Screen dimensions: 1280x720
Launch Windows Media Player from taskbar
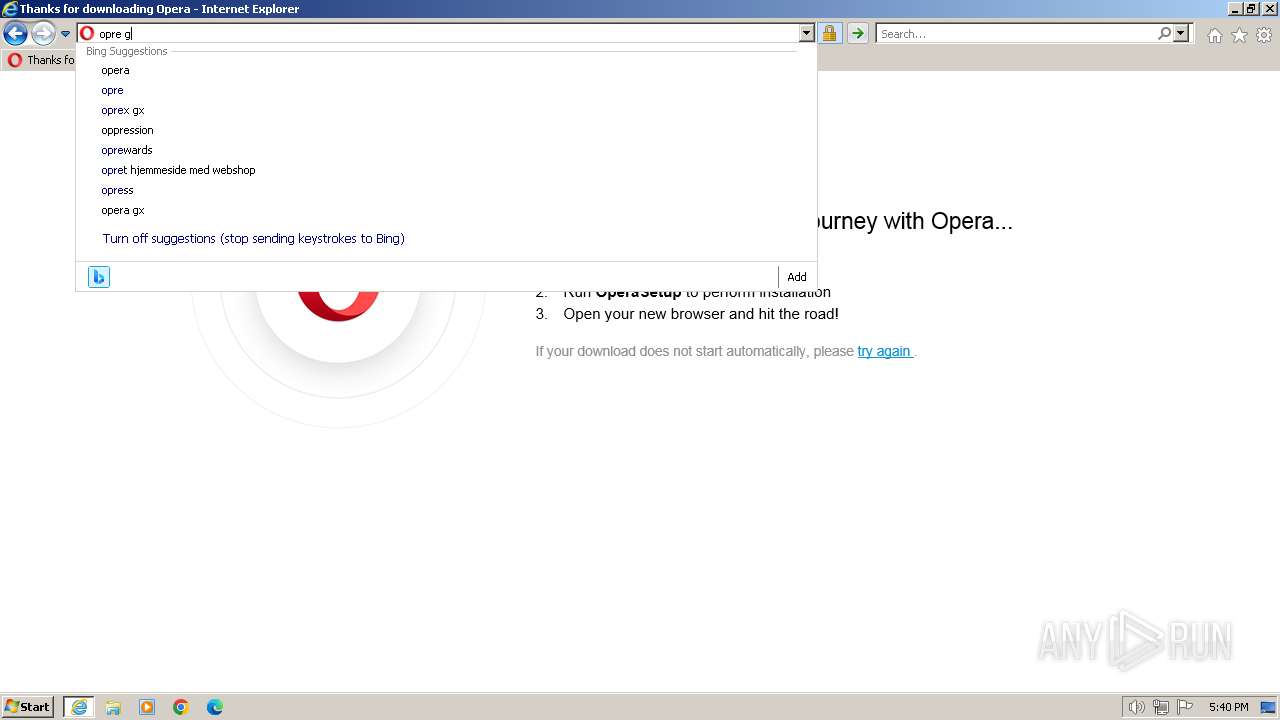point(147,707)
